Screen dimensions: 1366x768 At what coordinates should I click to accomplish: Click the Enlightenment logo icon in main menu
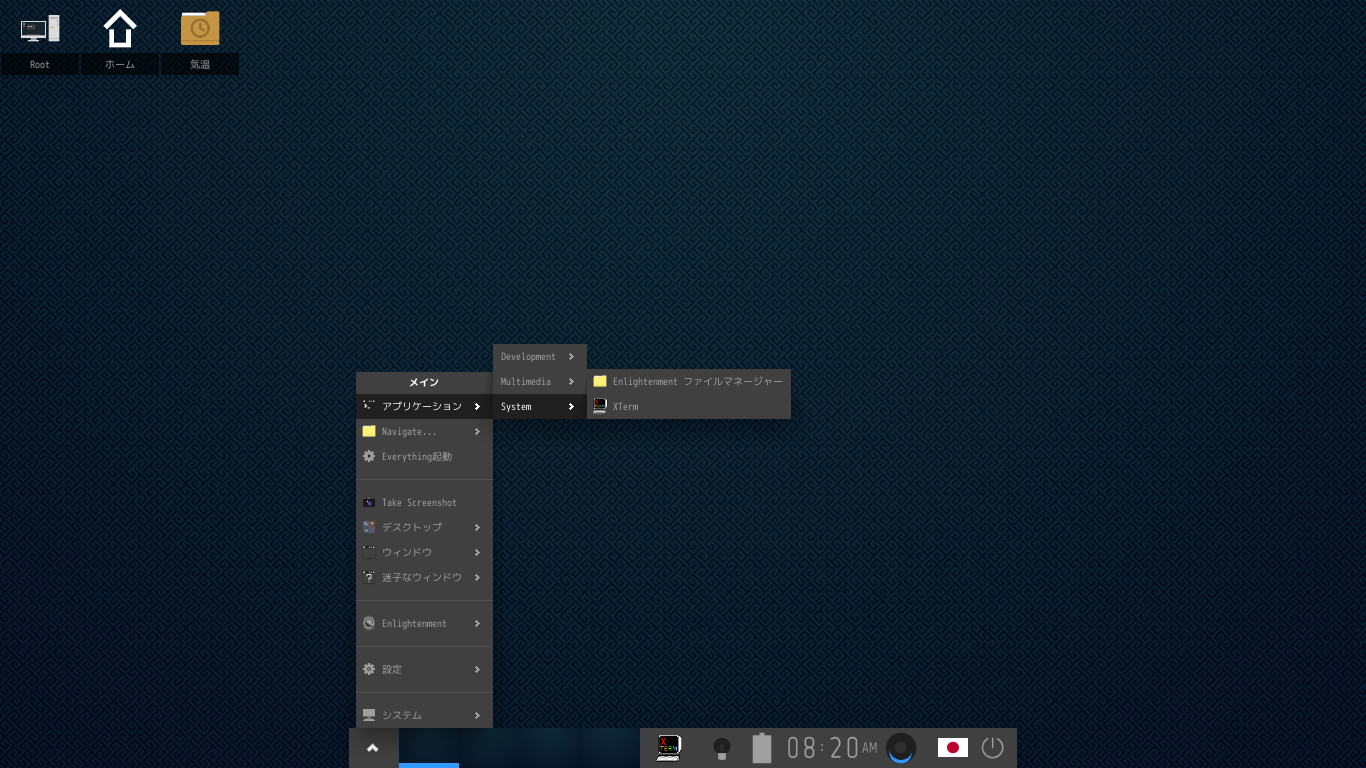(369, 623)
